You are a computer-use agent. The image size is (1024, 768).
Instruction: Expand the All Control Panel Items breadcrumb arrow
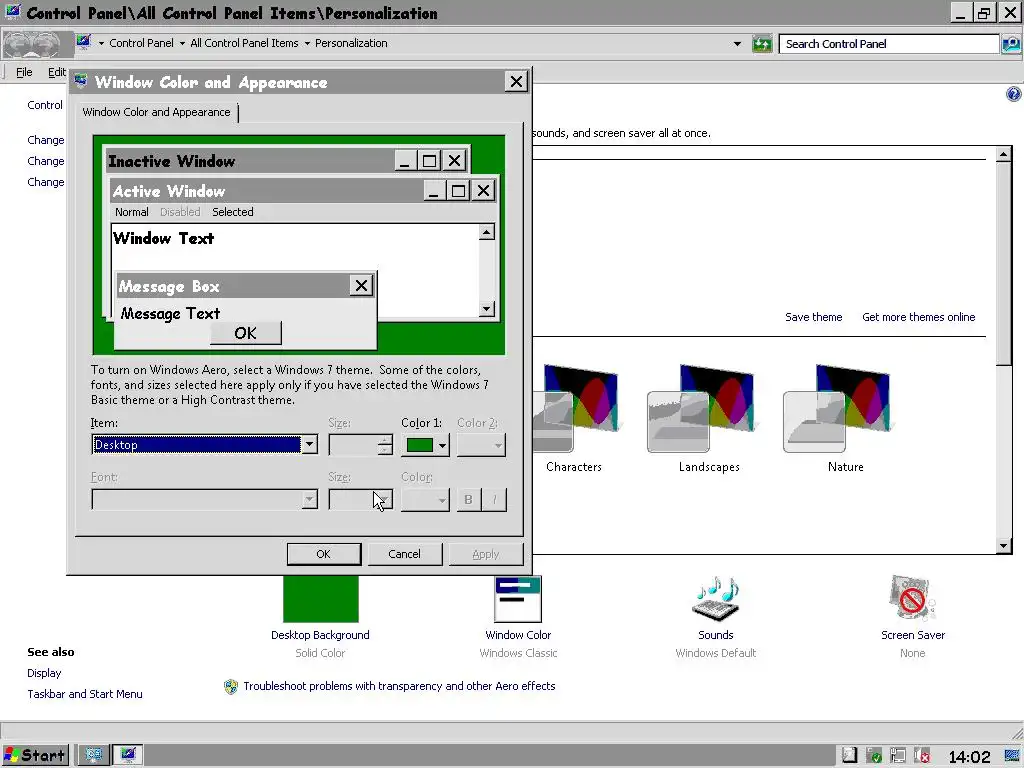pyautogui.click(x=307, y=44)
